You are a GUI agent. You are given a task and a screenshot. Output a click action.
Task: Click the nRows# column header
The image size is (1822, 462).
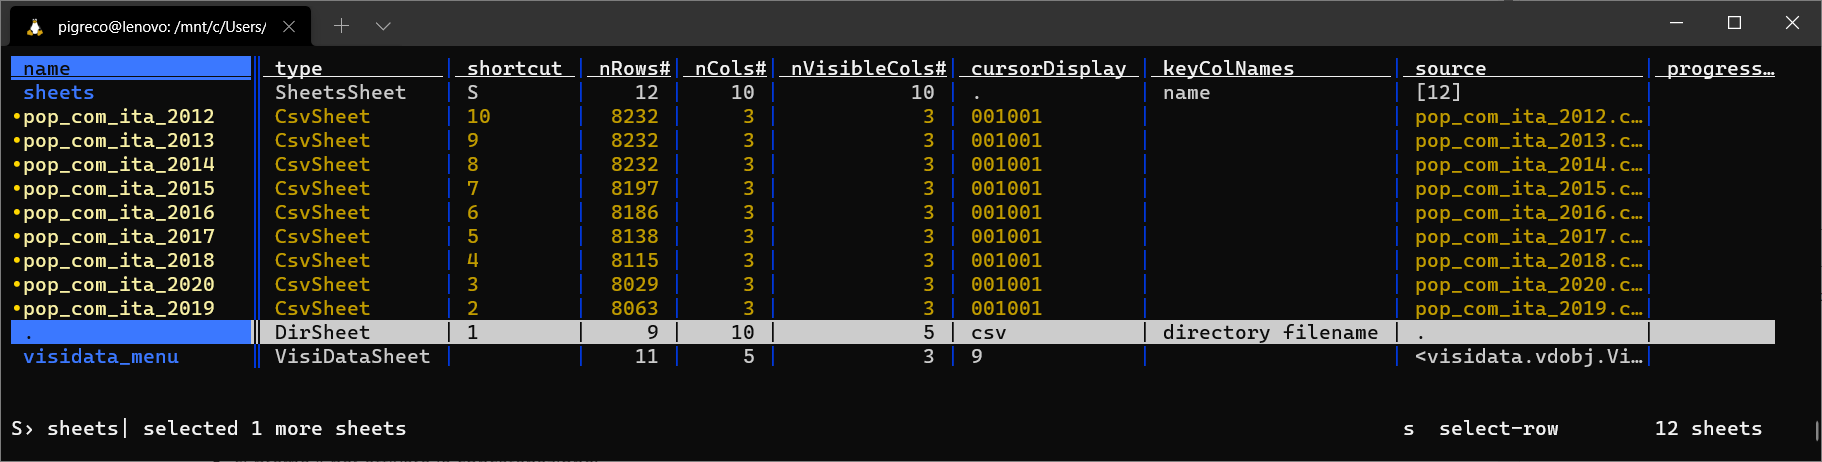(634, 68)
